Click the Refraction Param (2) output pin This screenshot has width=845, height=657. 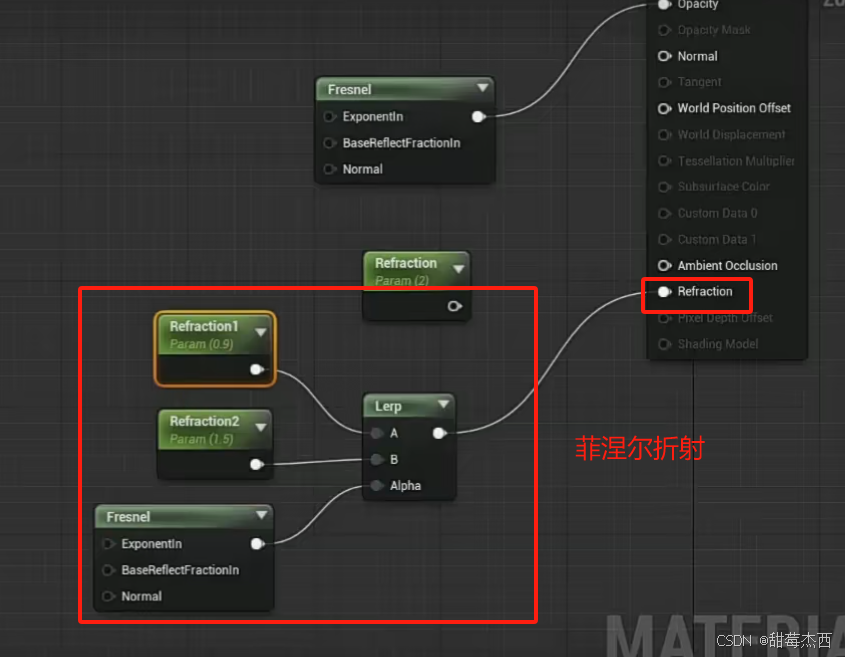(x=454, y=306)
